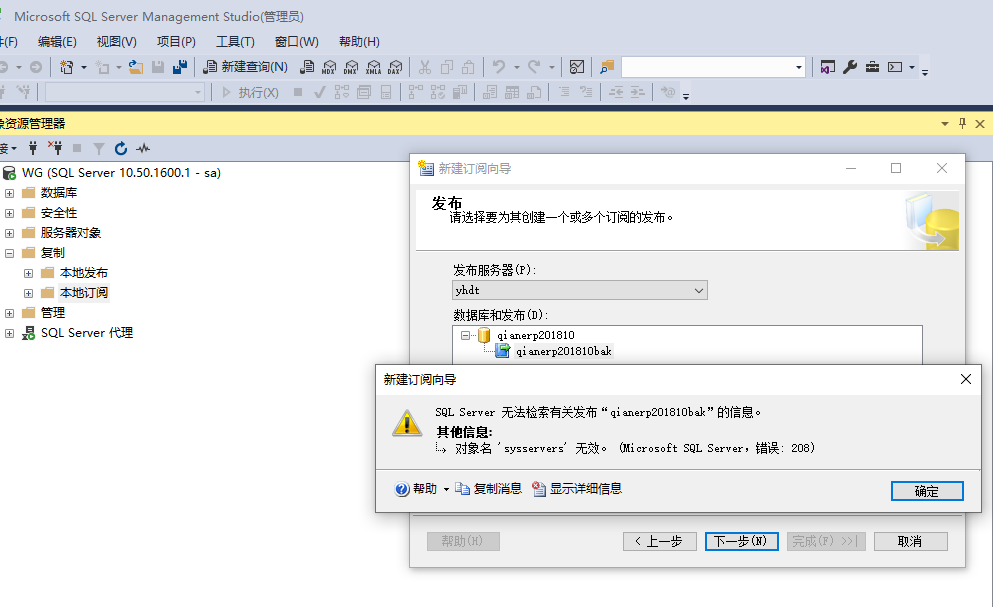Open a new XMLA query
The height and width of the screenshot is (607, 993).
(374, 67)
